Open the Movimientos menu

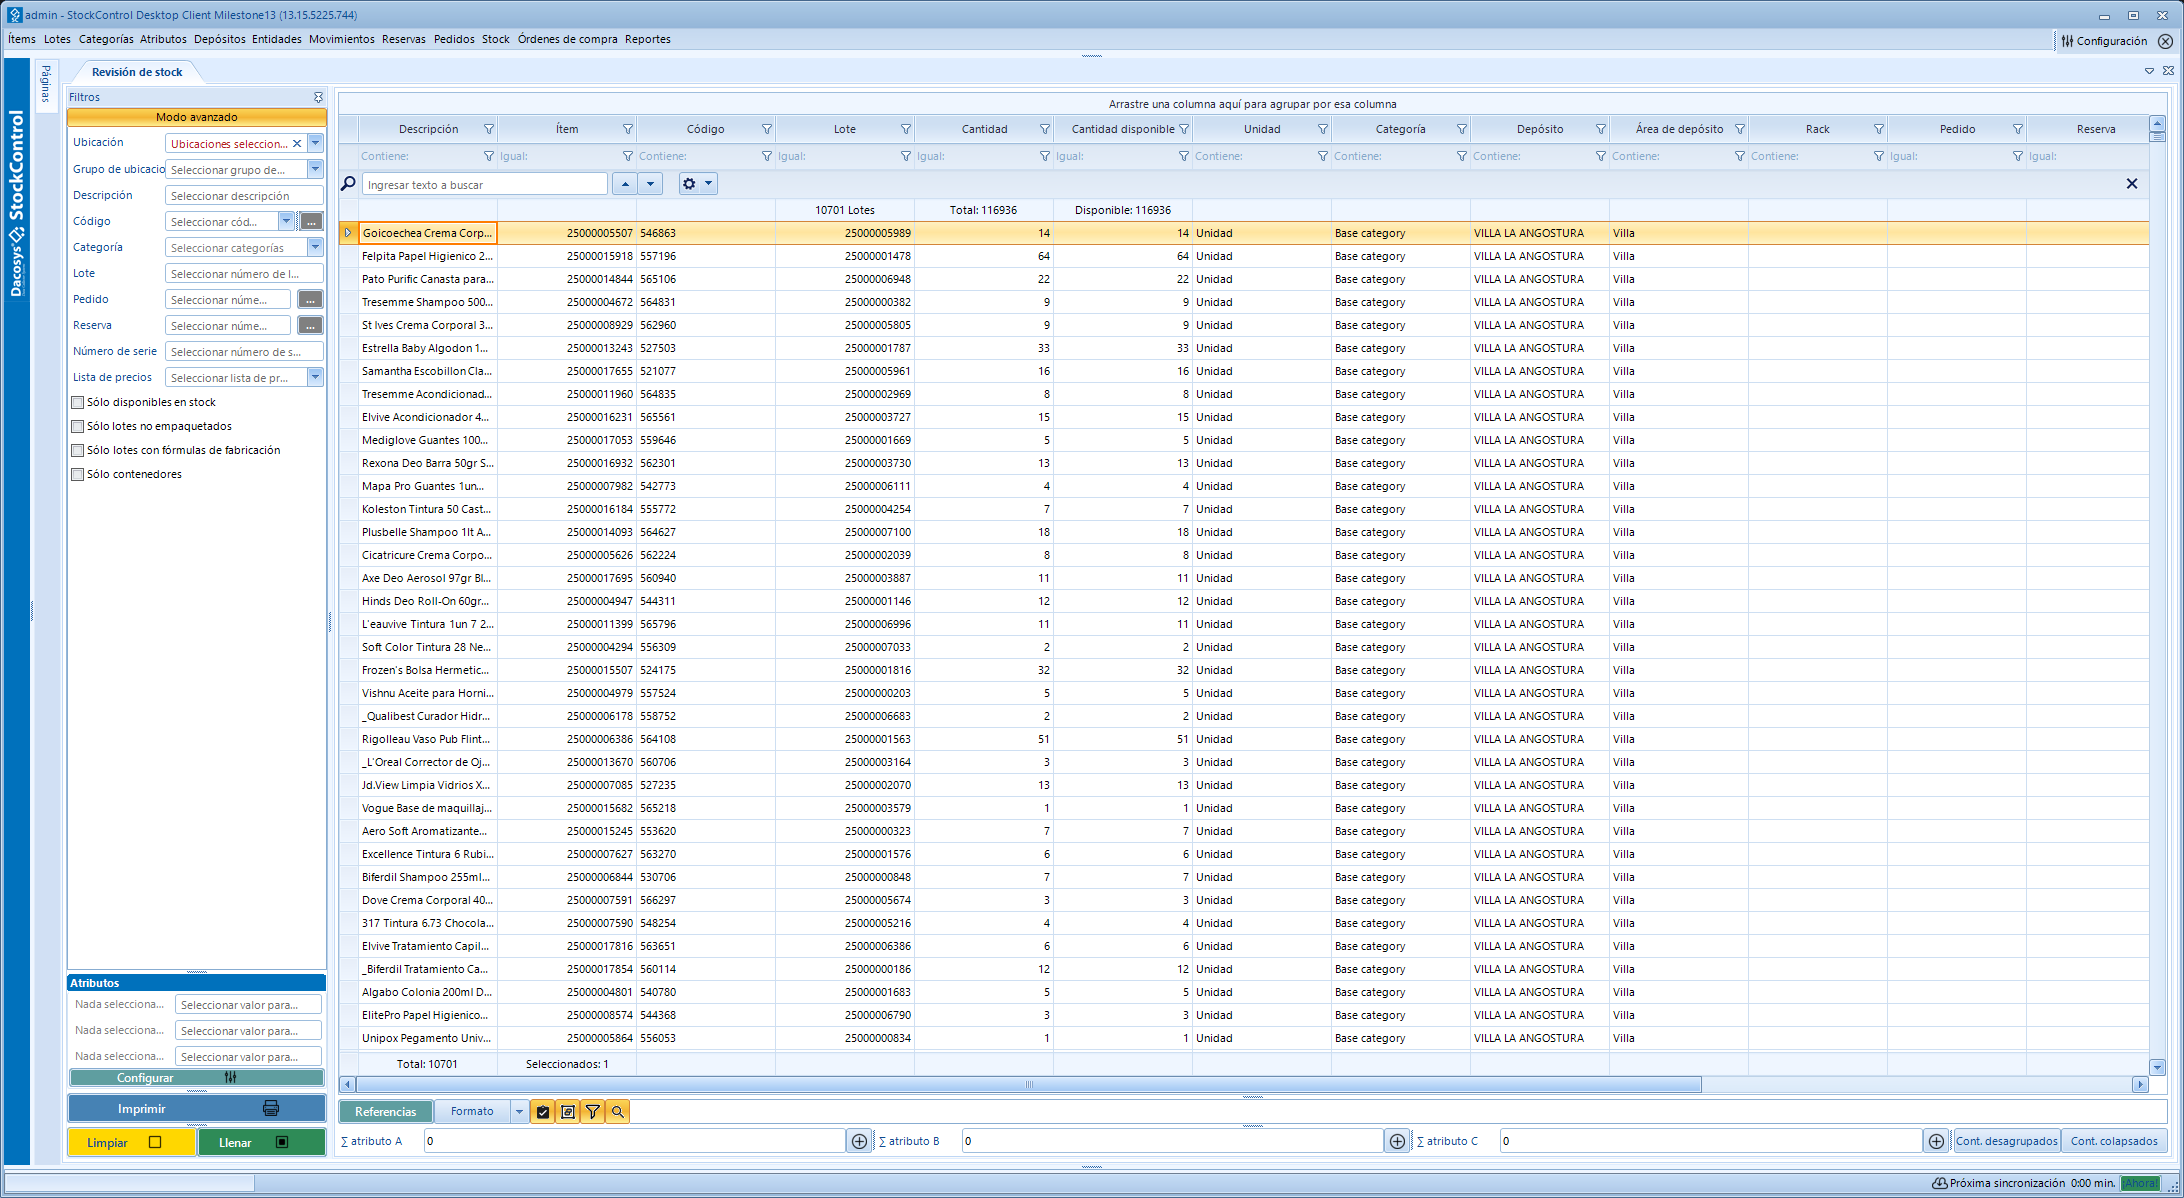tap(341, 39)
